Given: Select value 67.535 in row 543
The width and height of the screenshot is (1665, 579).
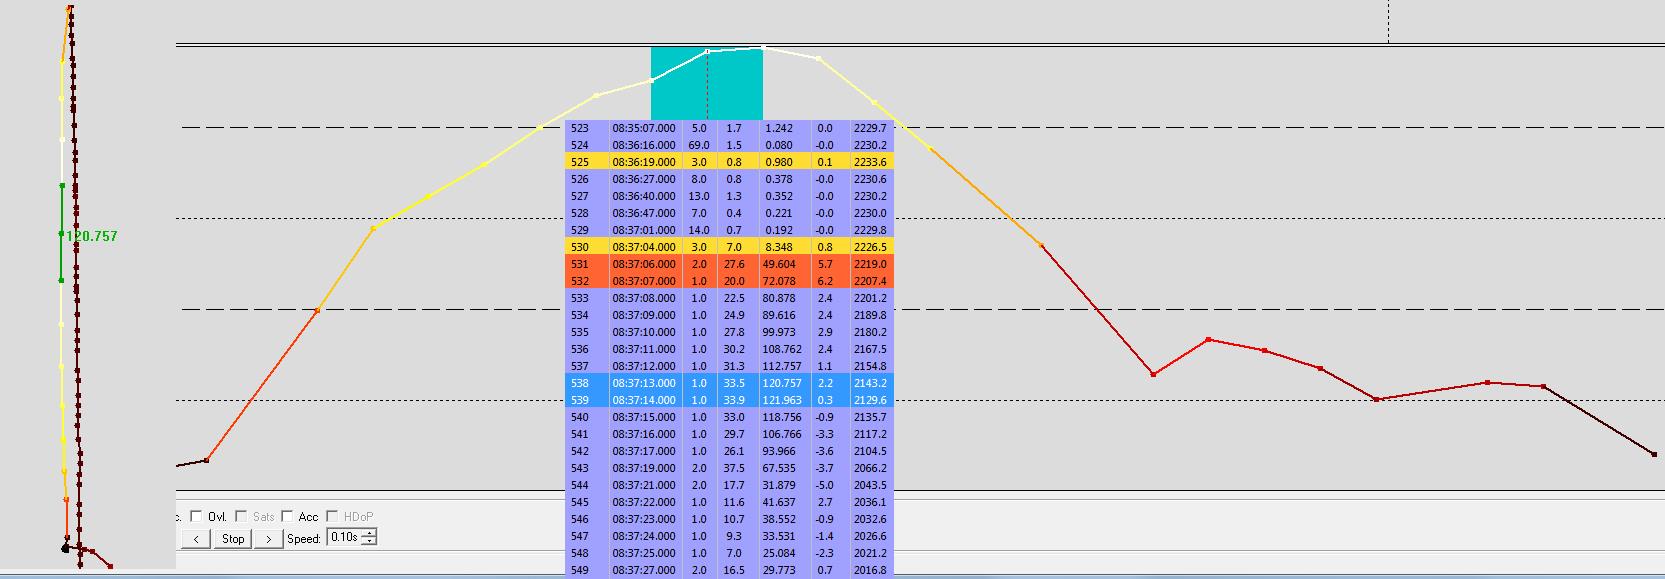Looking at the screenshot, I should click(x=779, y=468).
